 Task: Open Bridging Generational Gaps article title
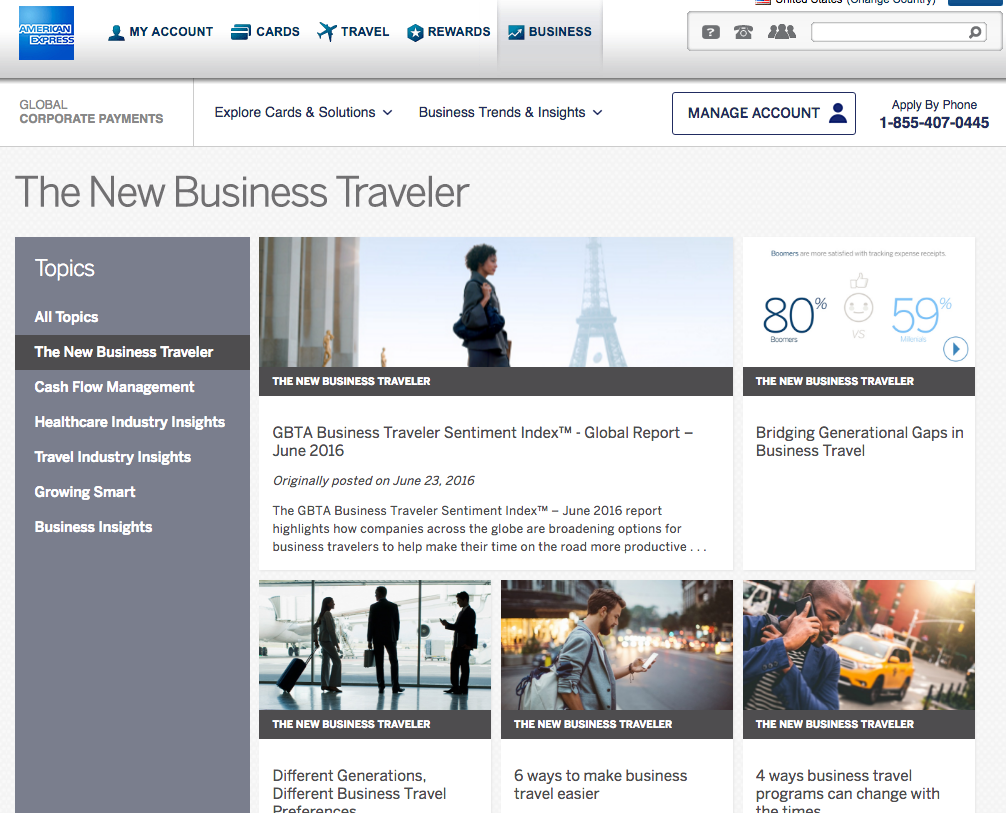(x=859, y=441)
